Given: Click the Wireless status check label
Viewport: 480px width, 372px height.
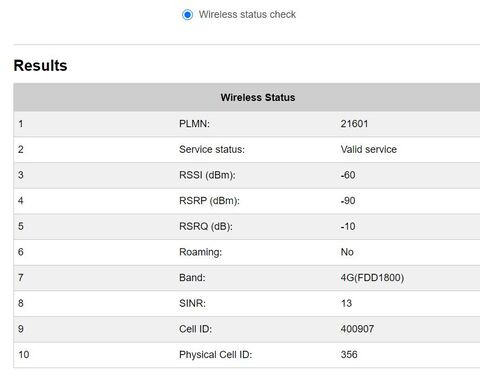Looking at the screenshot, I should pos(247,15).
